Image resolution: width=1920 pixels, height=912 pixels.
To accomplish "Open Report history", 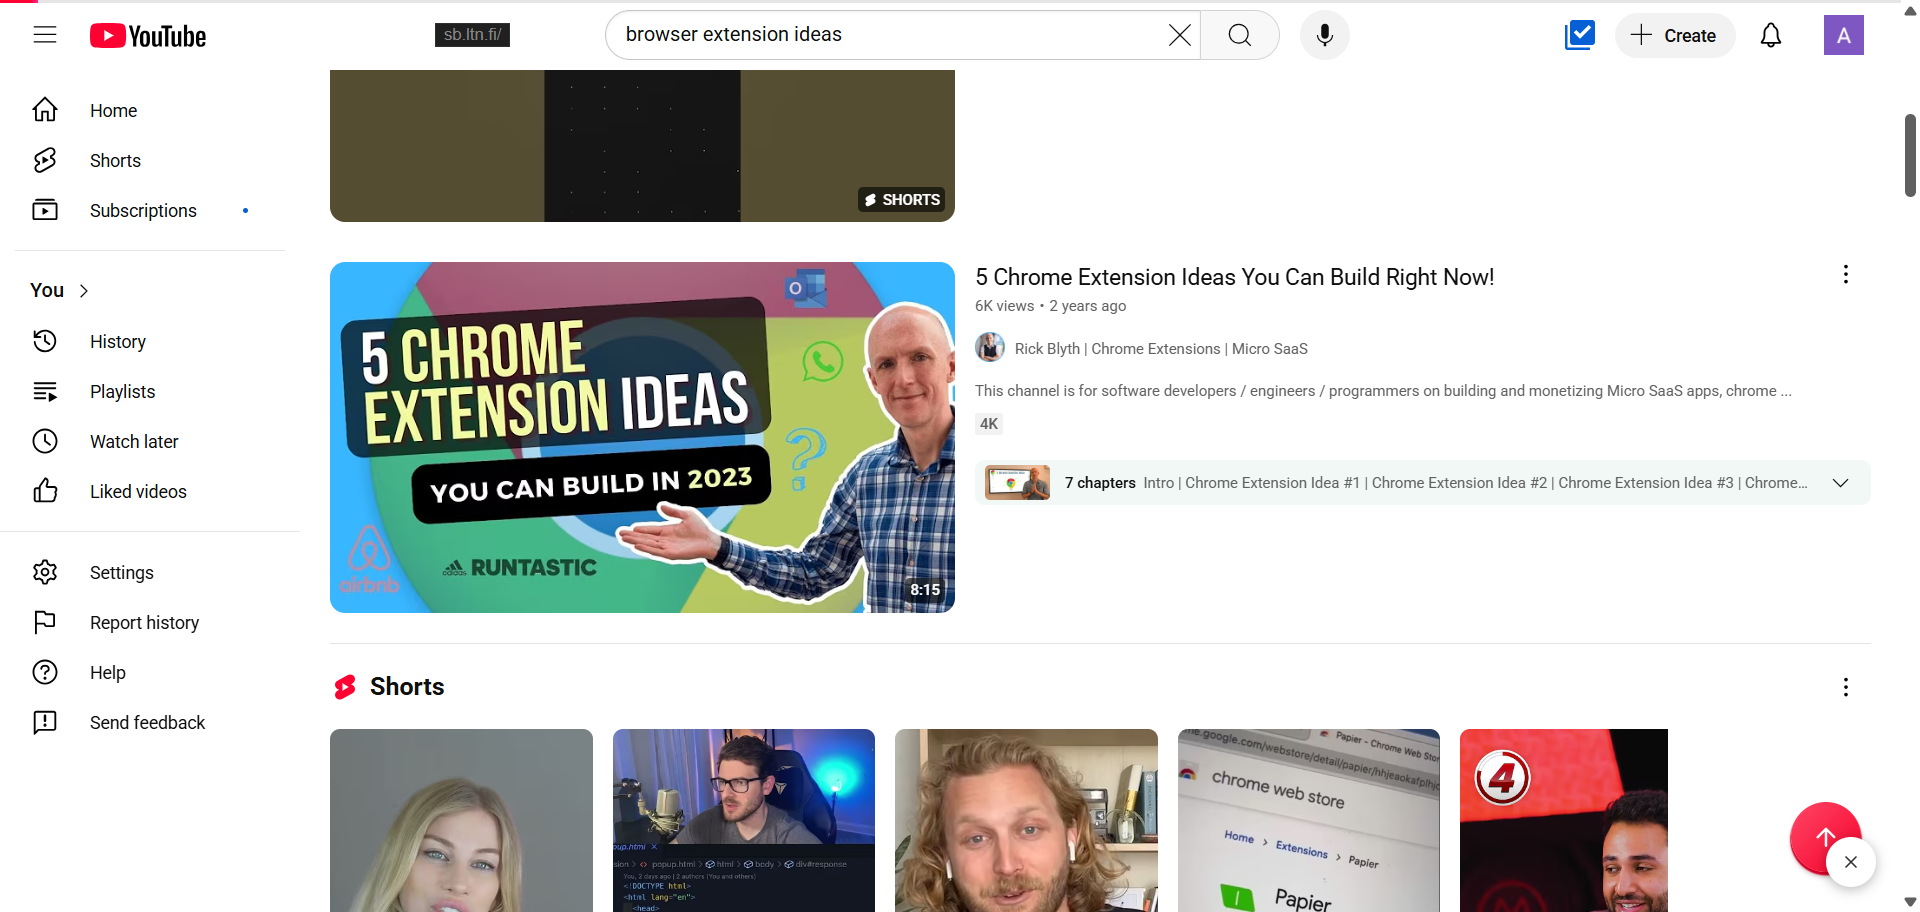I will (150, 622).
